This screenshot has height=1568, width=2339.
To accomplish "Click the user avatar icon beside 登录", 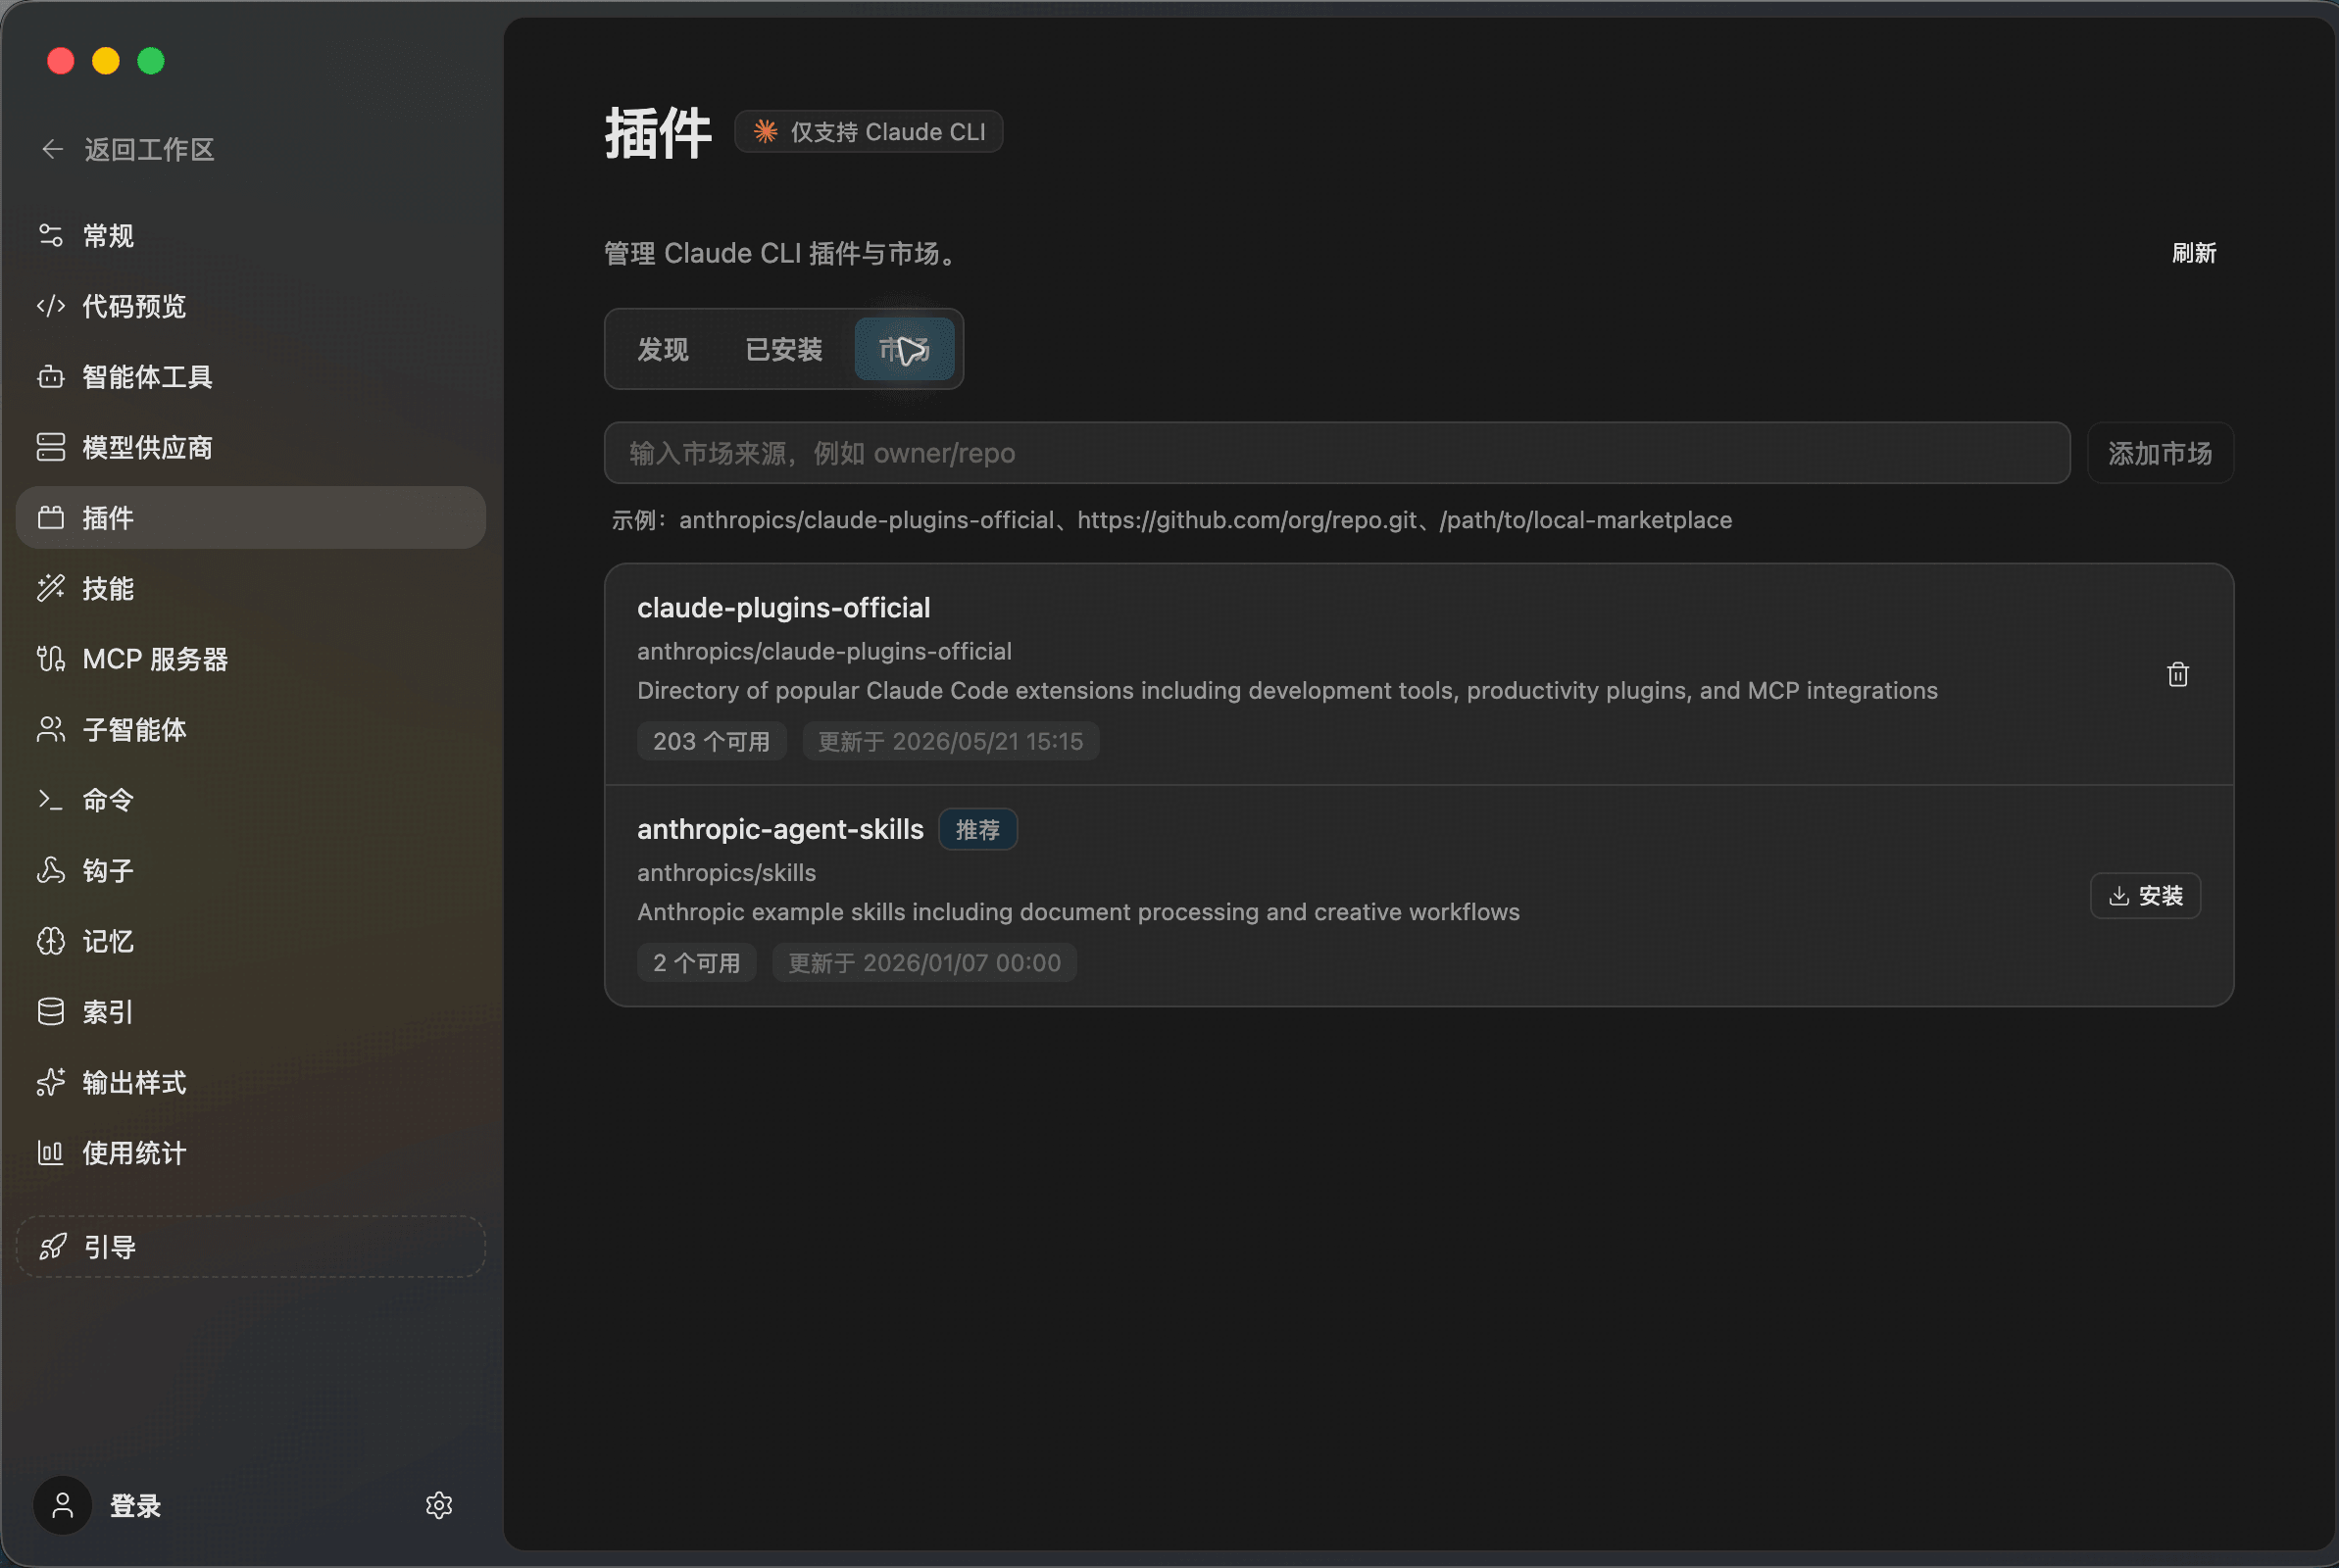I will click(x=63, y=1506).
